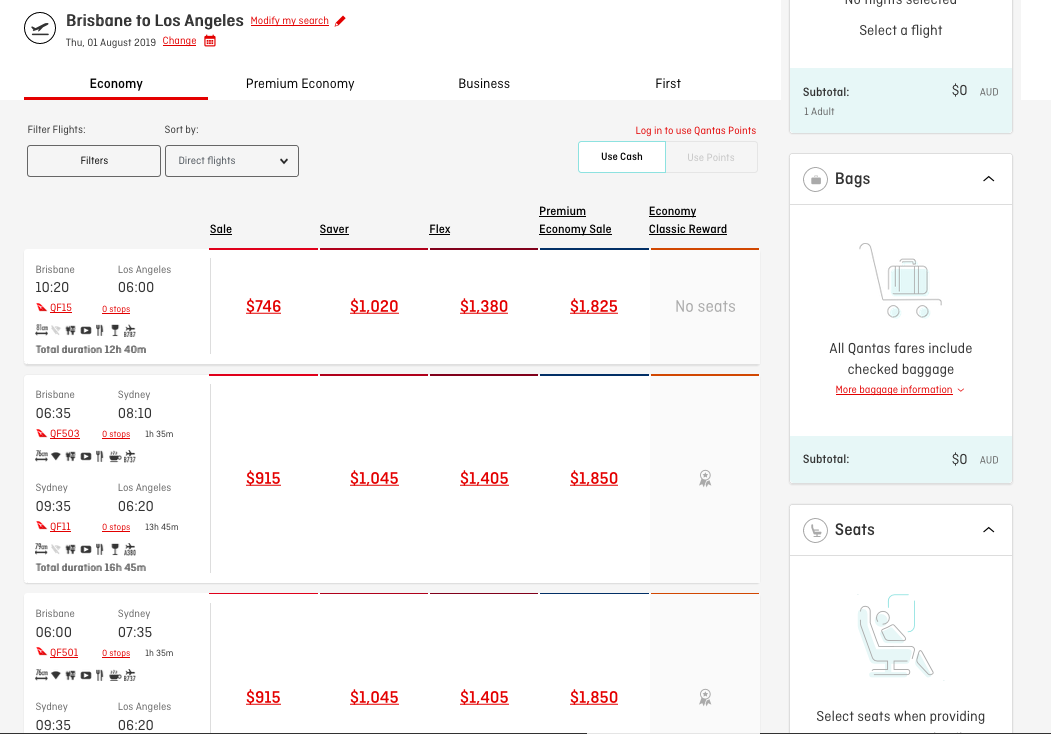Open flight details for QF15
The height and width of the screenshot is (734, 1051).
coord(61,308)
